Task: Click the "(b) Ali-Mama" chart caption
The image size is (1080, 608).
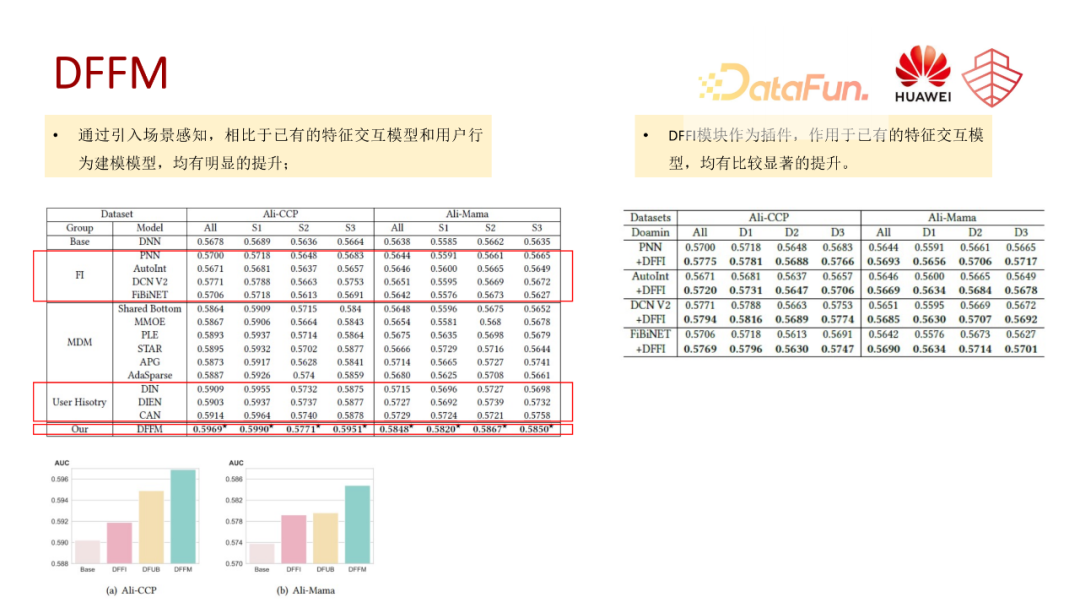Action: tap(306, 590)
